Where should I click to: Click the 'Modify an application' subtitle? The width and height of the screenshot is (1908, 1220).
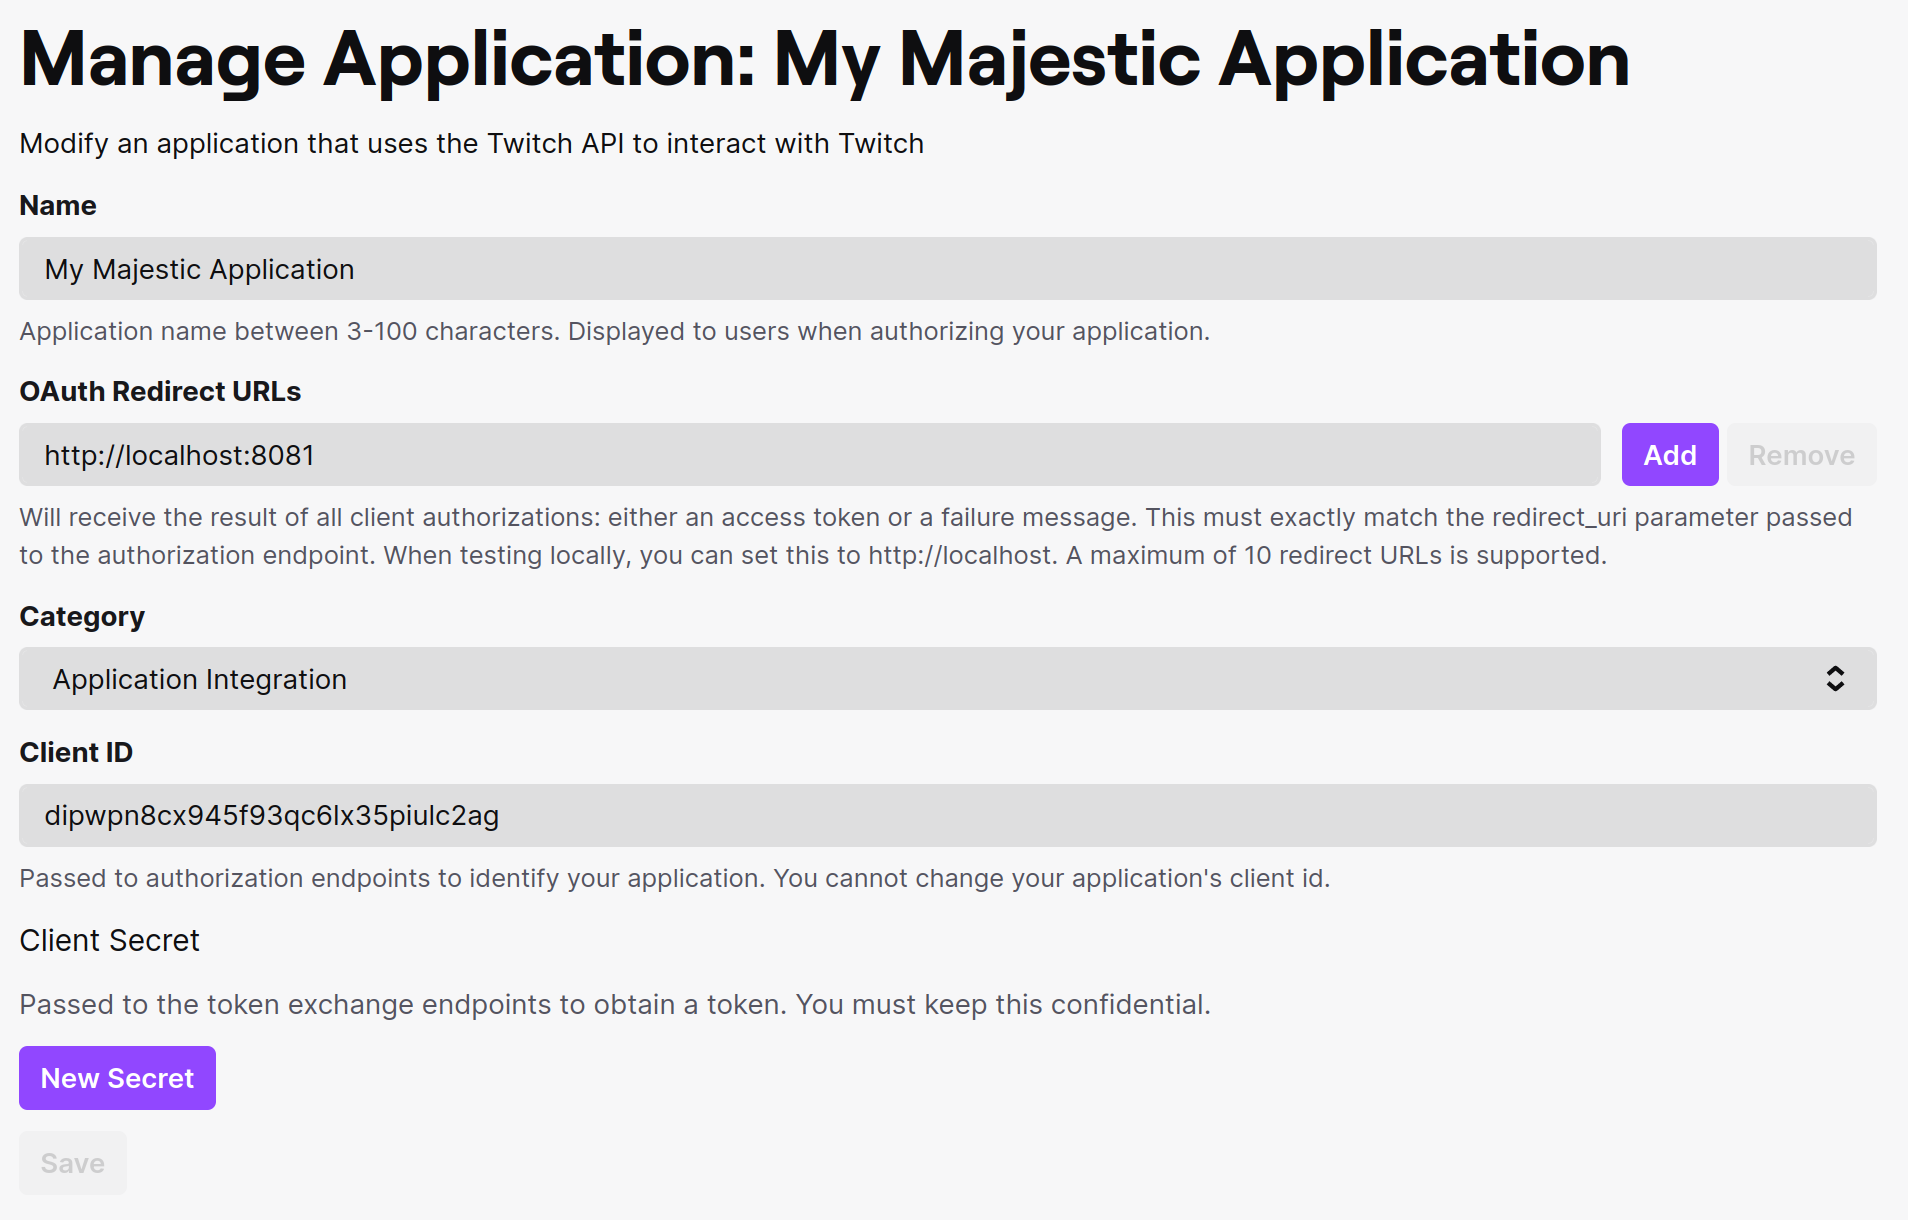point(471,144)
